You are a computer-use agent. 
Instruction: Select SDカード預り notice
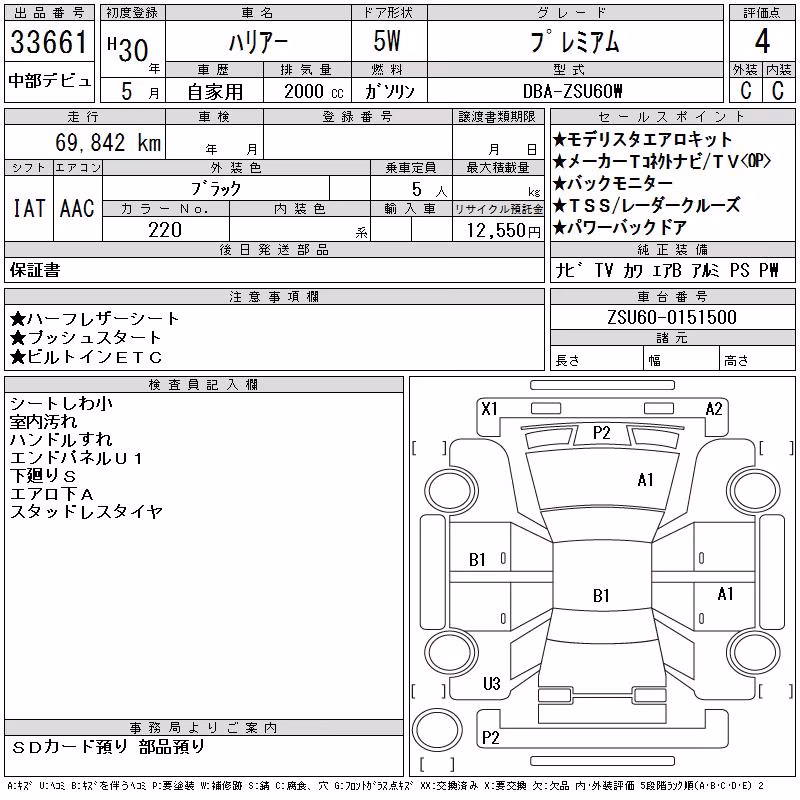[x=70, y=747]
